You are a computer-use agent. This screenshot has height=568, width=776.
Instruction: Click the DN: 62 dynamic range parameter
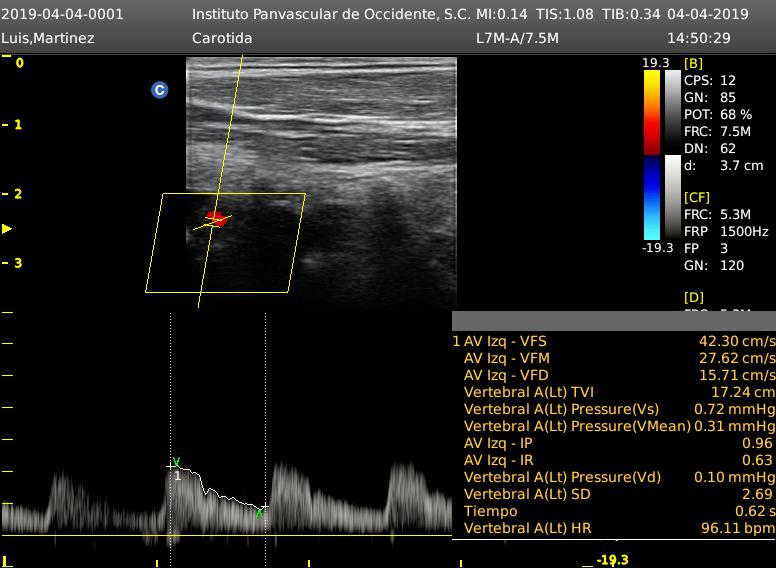(x=710, y=148)
